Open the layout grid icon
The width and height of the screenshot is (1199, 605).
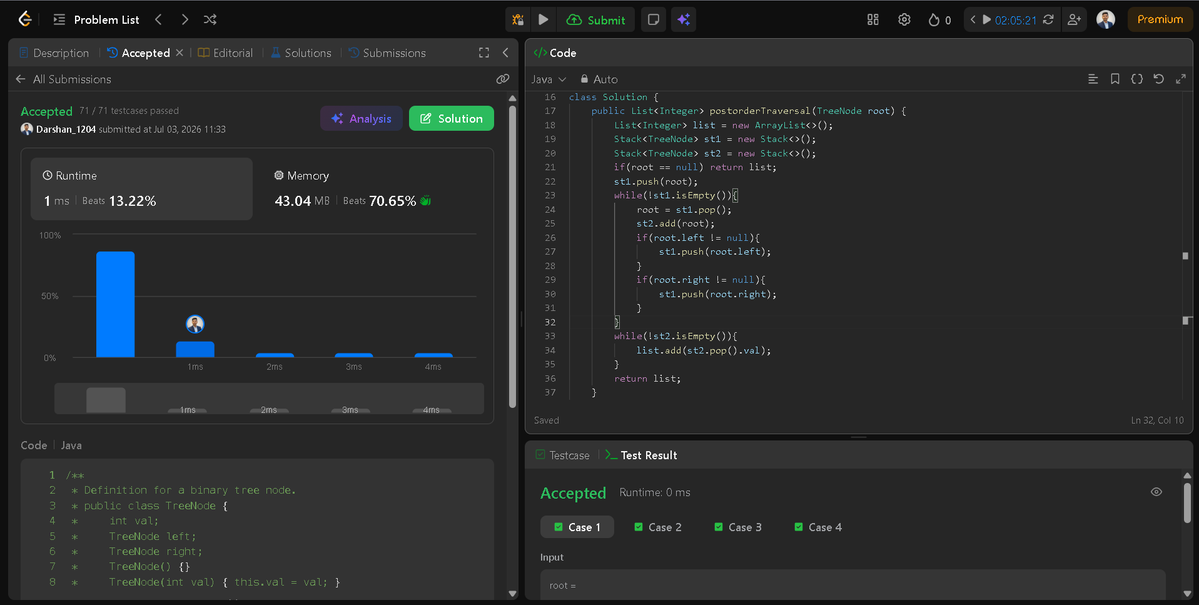click(x=872, y=20)
